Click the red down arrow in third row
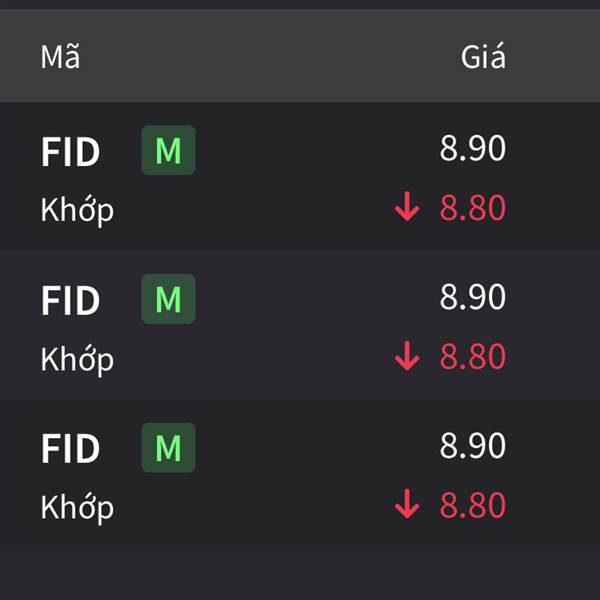This screenshot has height=600, width=600. 407,504
